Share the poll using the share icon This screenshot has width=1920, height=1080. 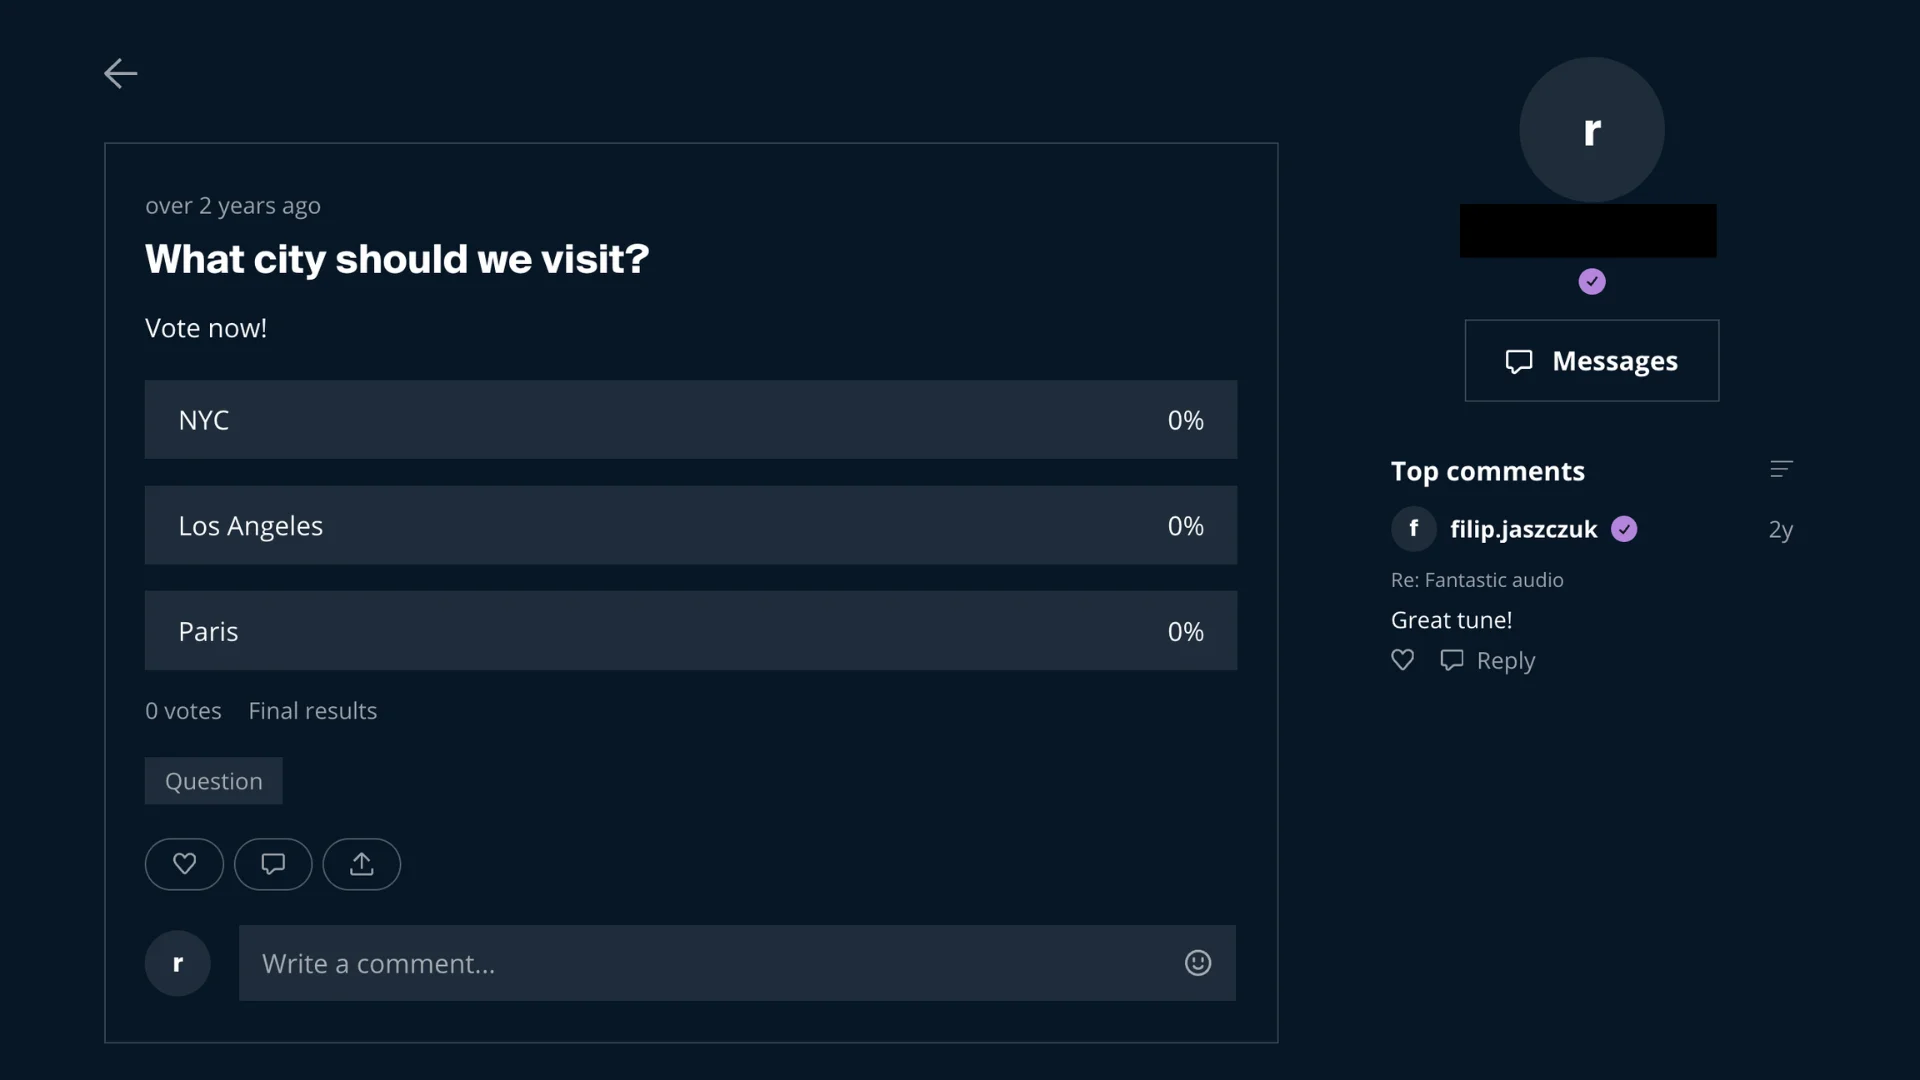[x=361, y=864]
